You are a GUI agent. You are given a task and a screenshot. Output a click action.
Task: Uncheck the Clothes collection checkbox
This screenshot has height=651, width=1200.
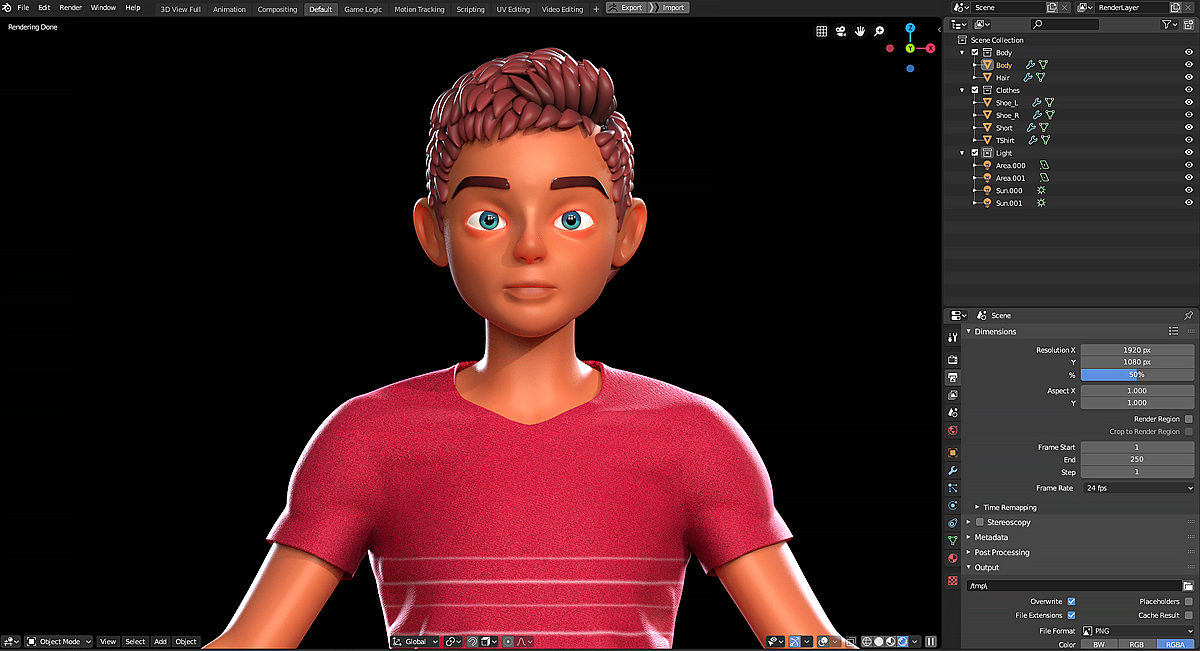pyautogui.click(x=975, y=90)
